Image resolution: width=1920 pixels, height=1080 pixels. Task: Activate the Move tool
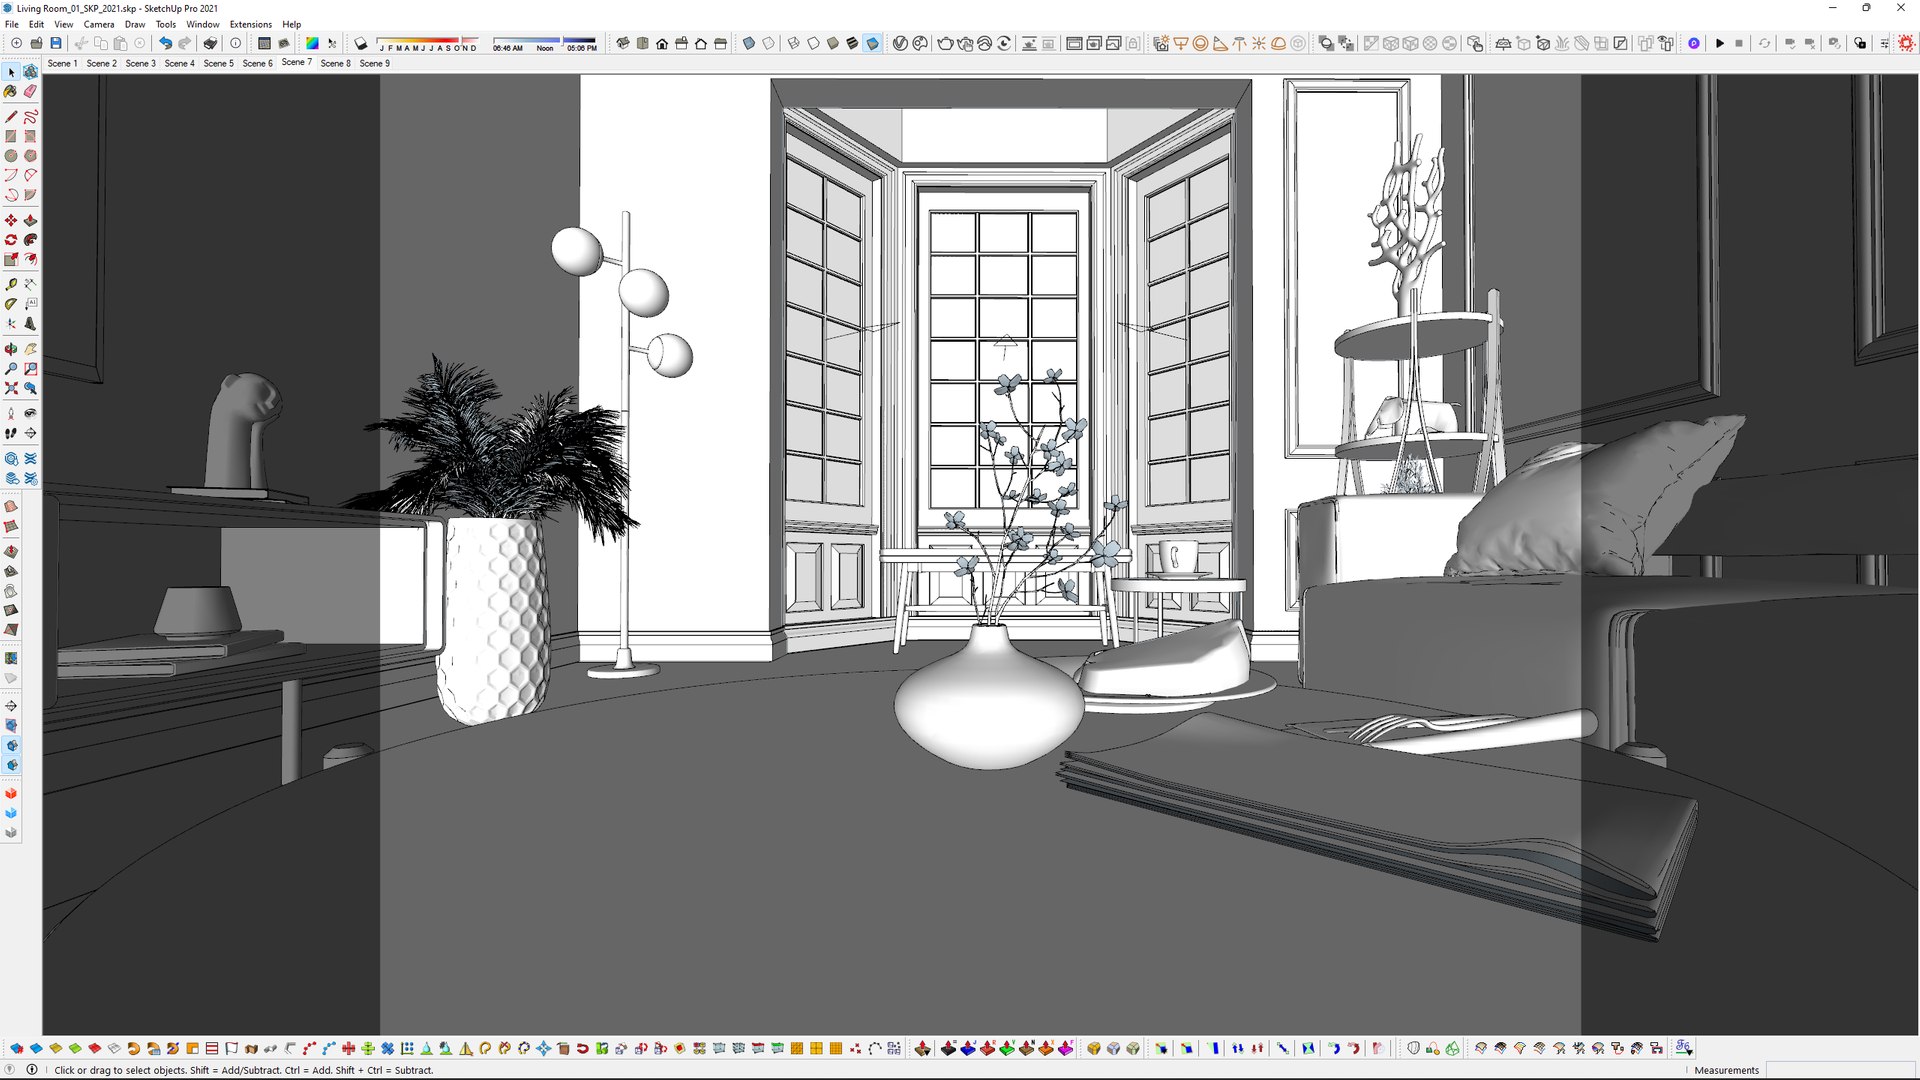coord(11,220)
